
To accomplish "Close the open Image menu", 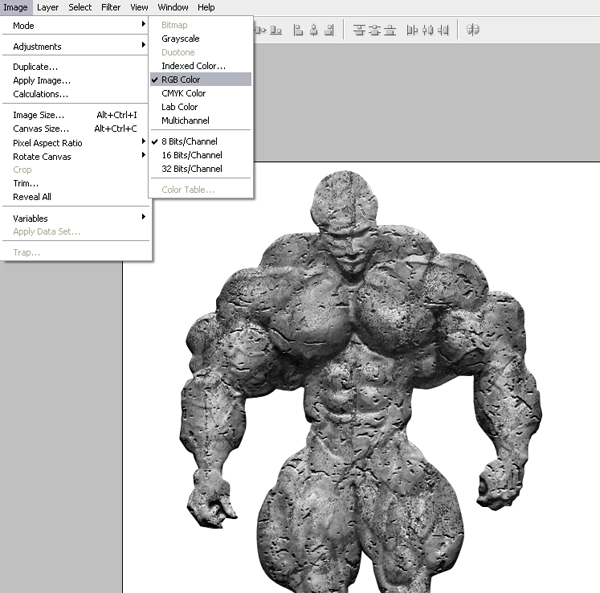I will tap(16, 7).
